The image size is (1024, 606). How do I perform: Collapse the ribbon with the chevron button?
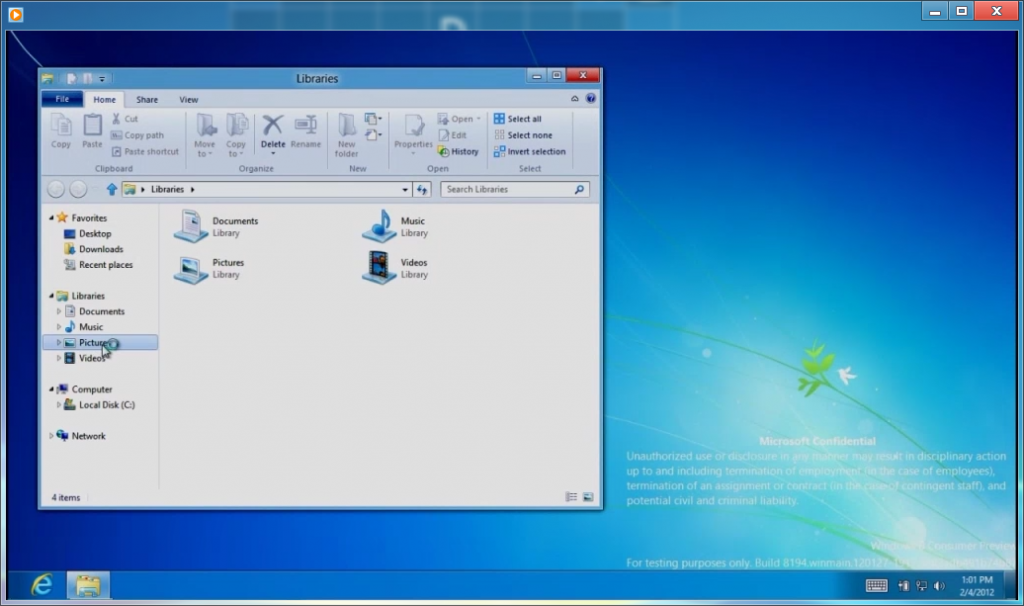[x=575, y=99]
